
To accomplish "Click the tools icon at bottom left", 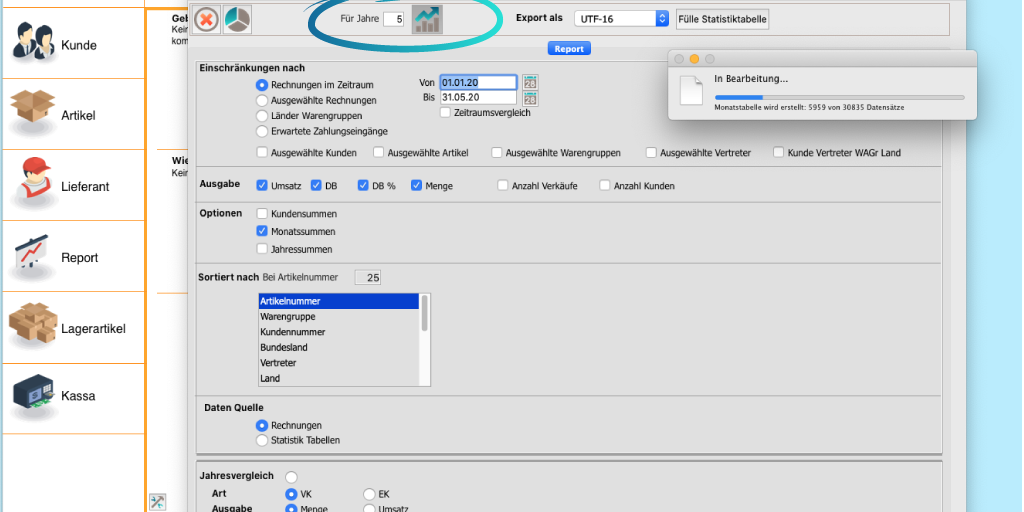I will click(x=157, y=502).
